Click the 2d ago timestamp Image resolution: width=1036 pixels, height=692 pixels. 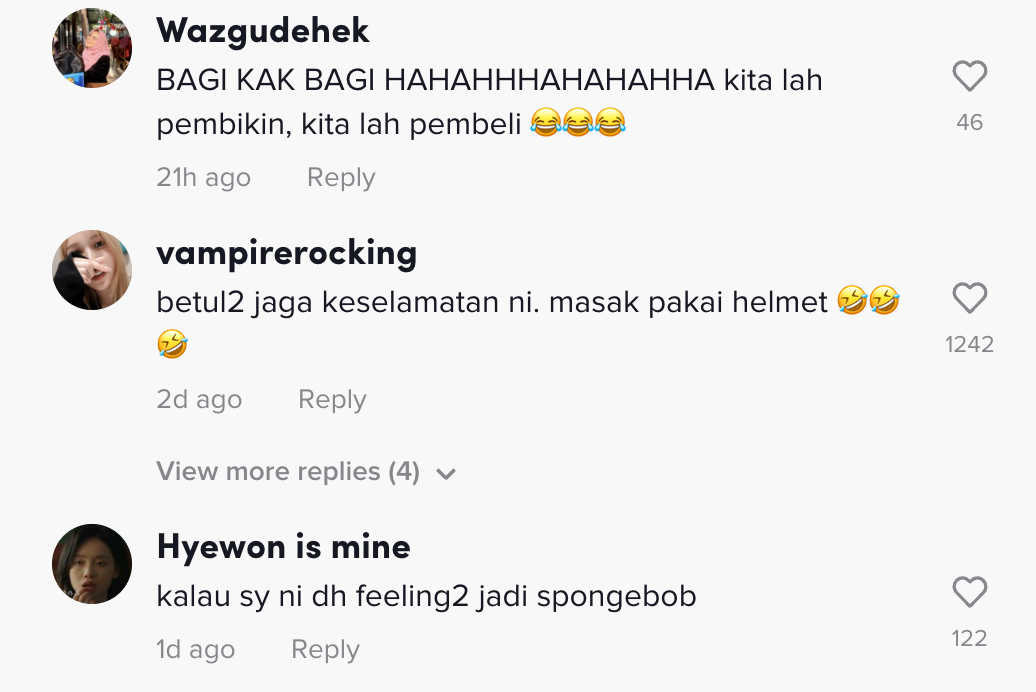199,400
